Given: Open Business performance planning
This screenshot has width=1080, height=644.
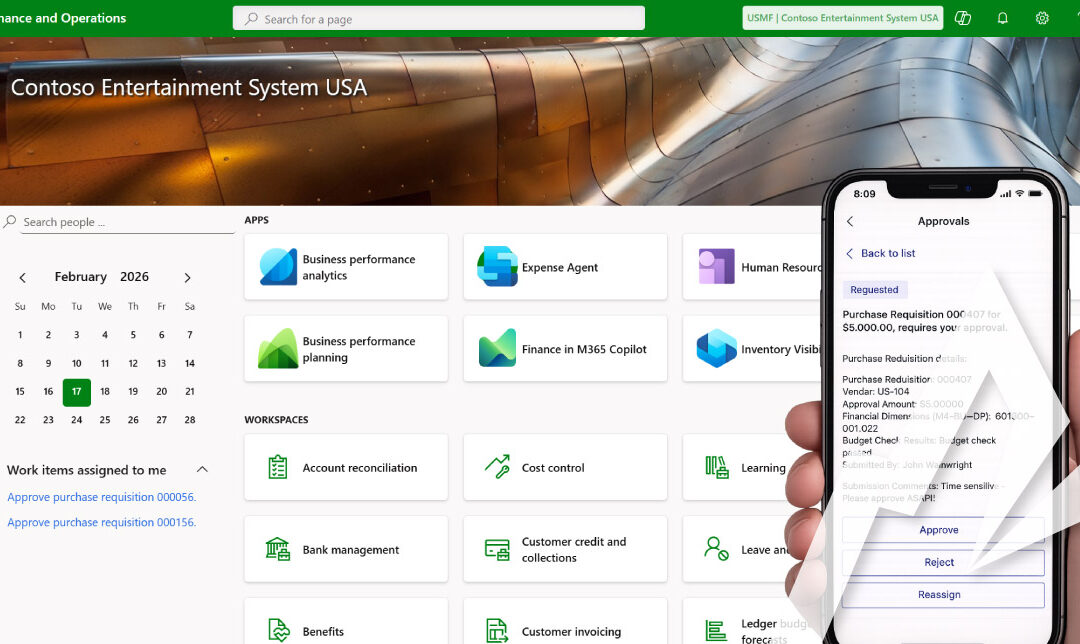Looking at the screenshot, I should pyautogui.click(x=345, y=348).
